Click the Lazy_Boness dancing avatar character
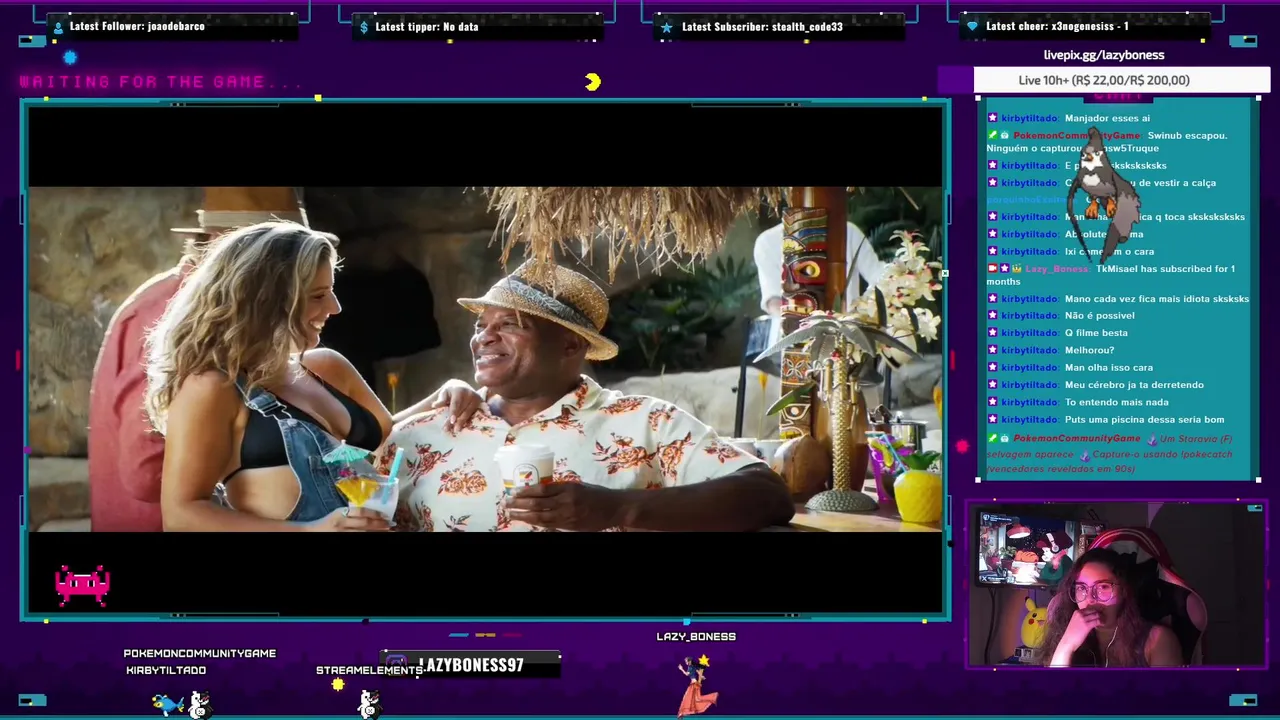The width and height of the screenshot is (1280, 720). pyautogui.click(x=696, y=684)
